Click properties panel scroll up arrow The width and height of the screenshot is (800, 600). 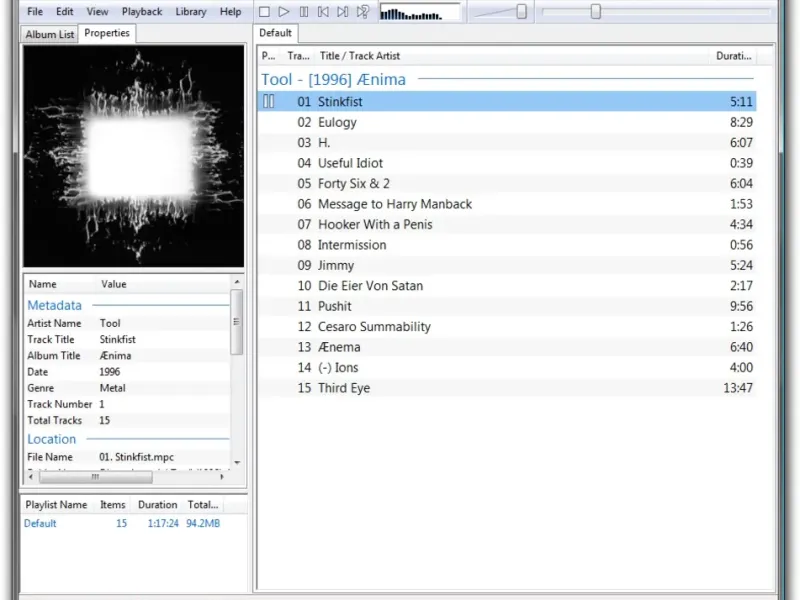pos(237,282)
